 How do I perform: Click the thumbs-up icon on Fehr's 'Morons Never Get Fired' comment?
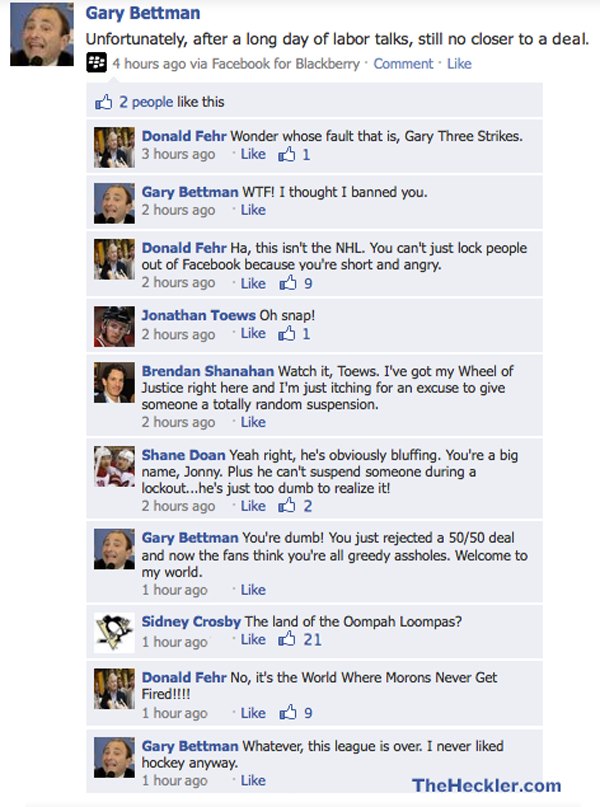coord(288,712)
